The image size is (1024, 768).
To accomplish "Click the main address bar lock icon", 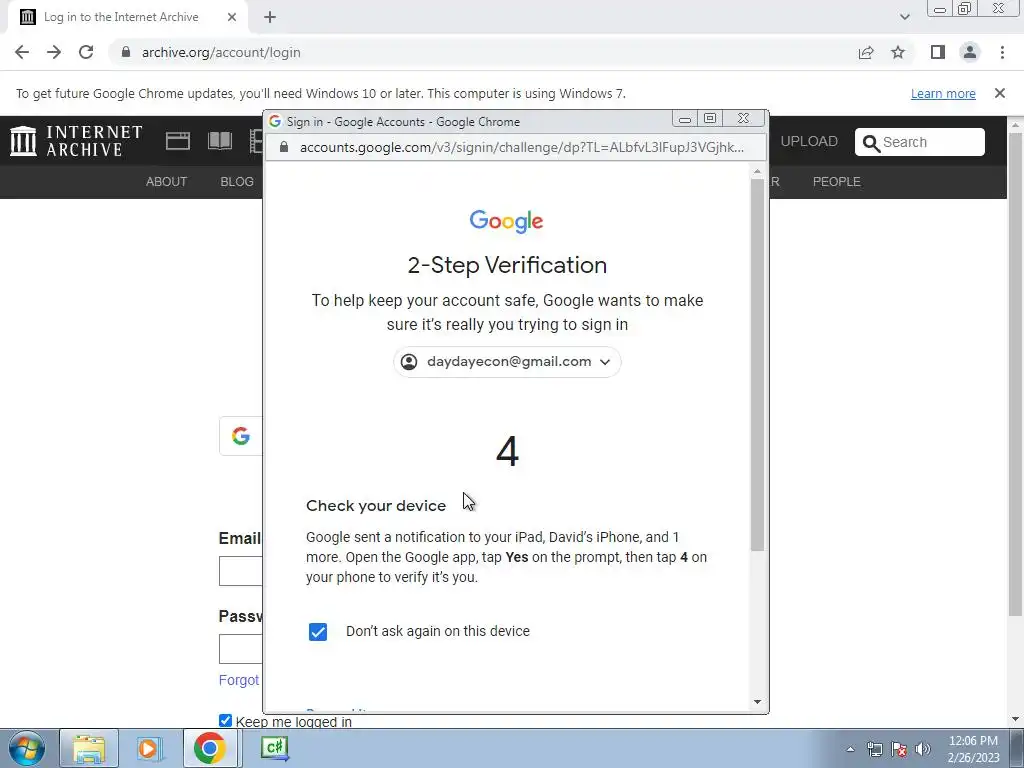I will tap(126, 52).
